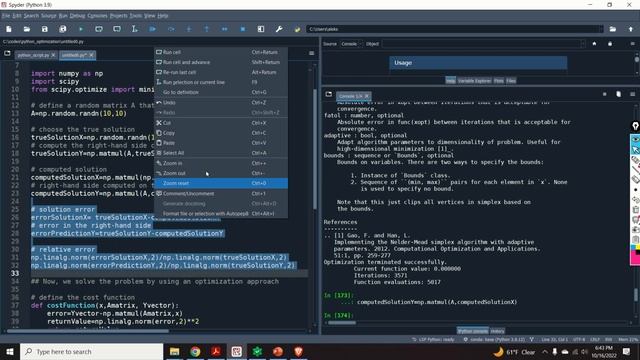The image size is (640, 360).
Task: Click Run cell and advance toolbar icon
Action: pos(117,29)
